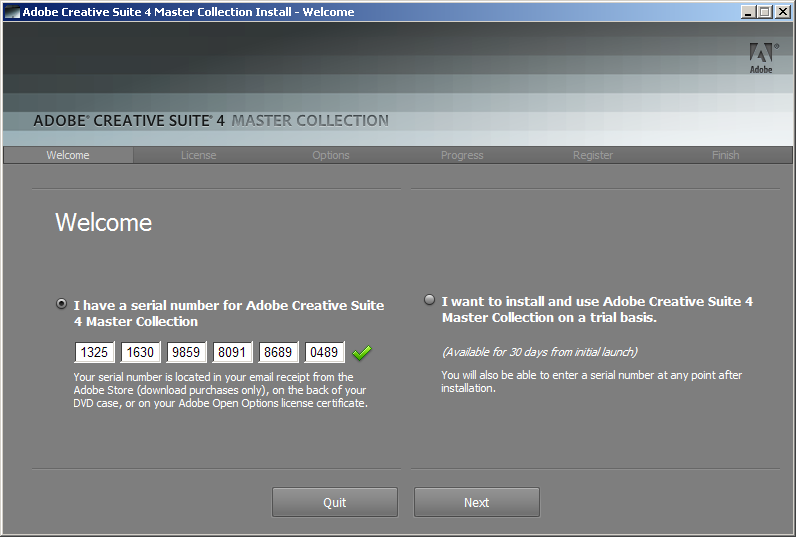The image size is (796, 537).
Task: Click the installer icon in title bar
Action: (x=12, y=12)
